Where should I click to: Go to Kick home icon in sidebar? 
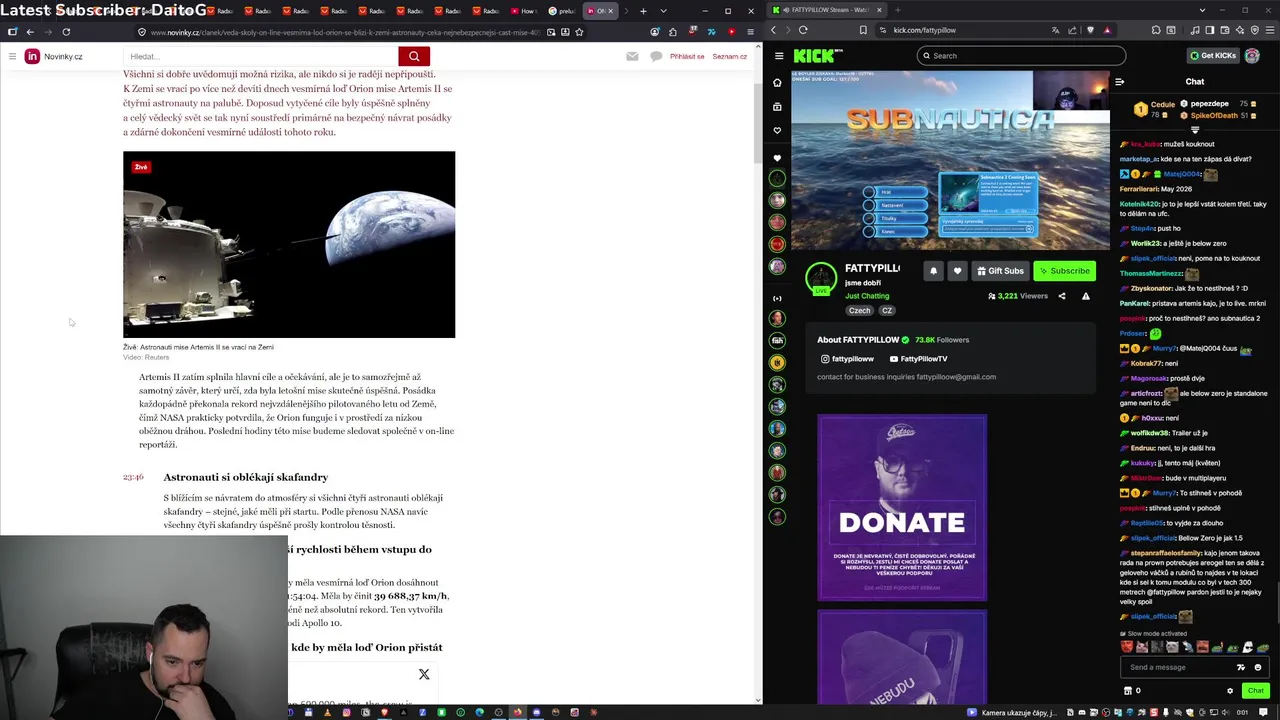[777, 83]
